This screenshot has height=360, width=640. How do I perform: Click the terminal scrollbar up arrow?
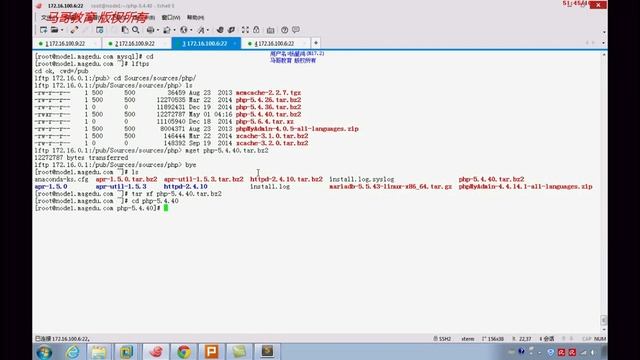(x=604, y=54)
